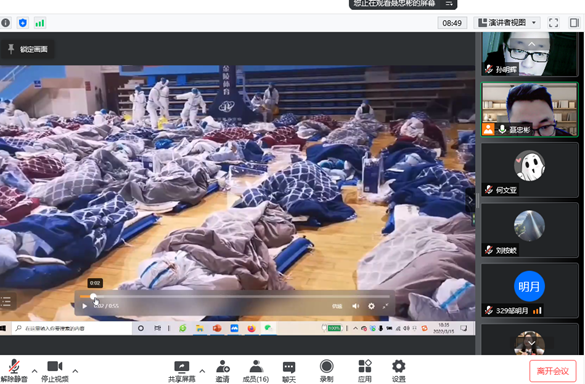
Task: Unmute microphone with 解除静音
Action: (14, 371)
